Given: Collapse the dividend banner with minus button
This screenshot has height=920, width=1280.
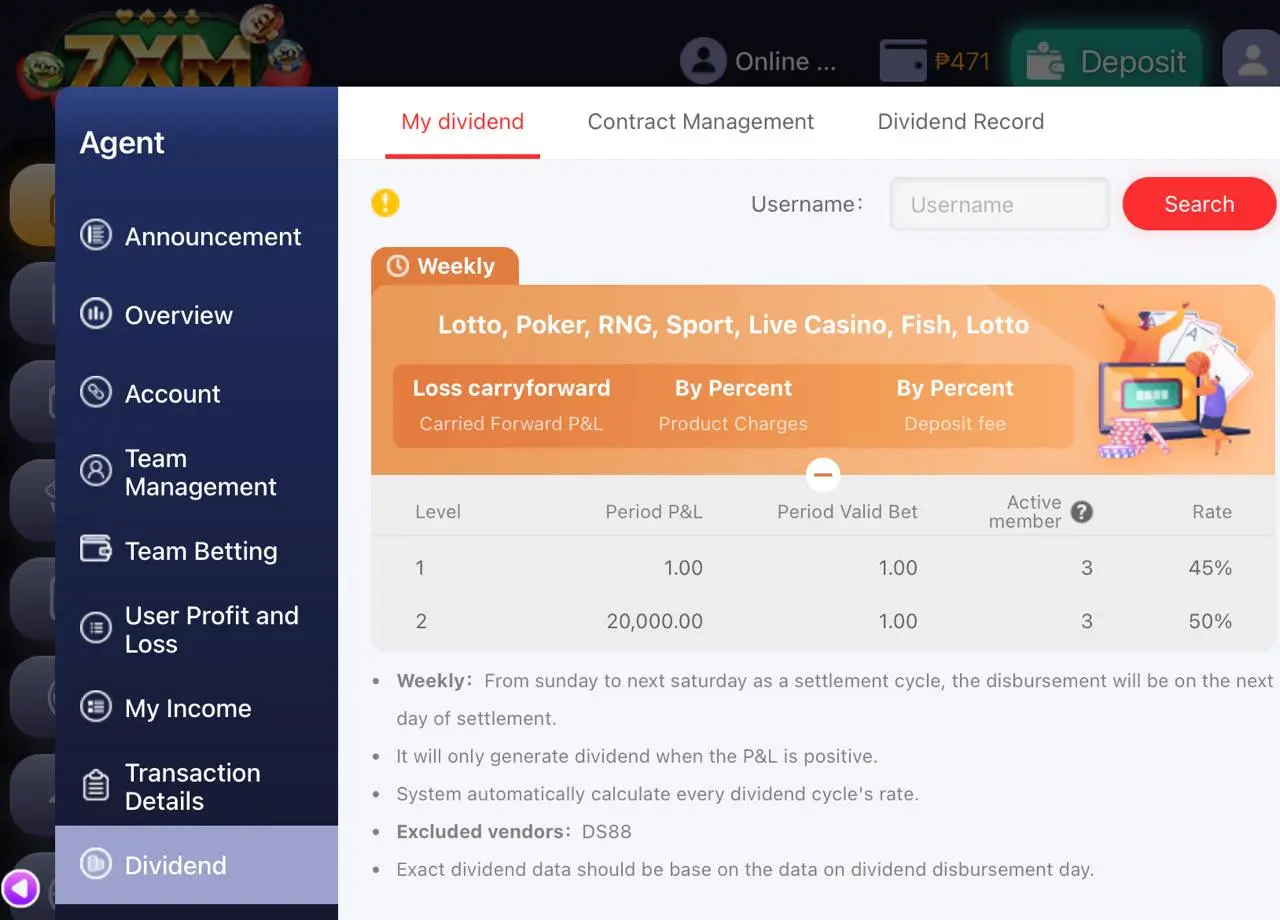Looking at the screenshot, I should 823,474.
